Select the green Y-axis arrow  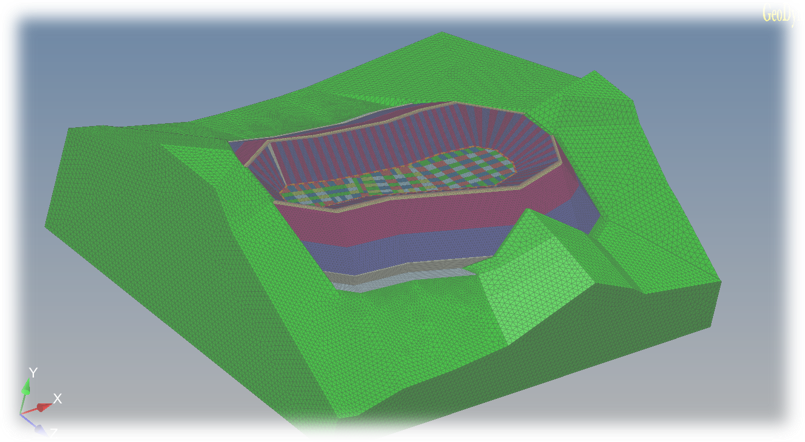click(x=26, y=390)
